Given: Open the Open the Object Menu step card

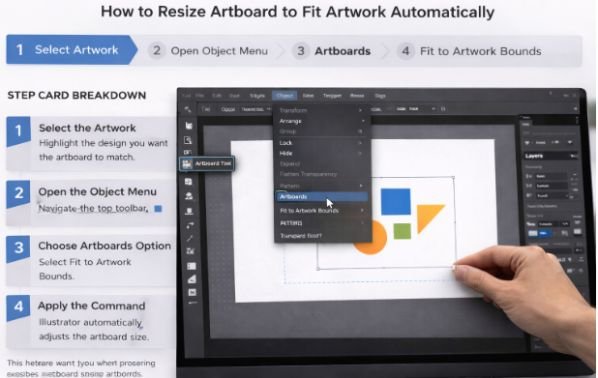Looking at the screenshot, I should 90,203.
